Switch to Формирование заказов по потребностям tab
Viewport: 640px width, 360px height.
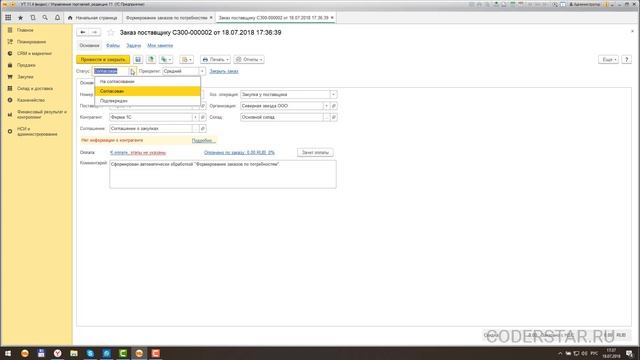[x=166, y=18]
